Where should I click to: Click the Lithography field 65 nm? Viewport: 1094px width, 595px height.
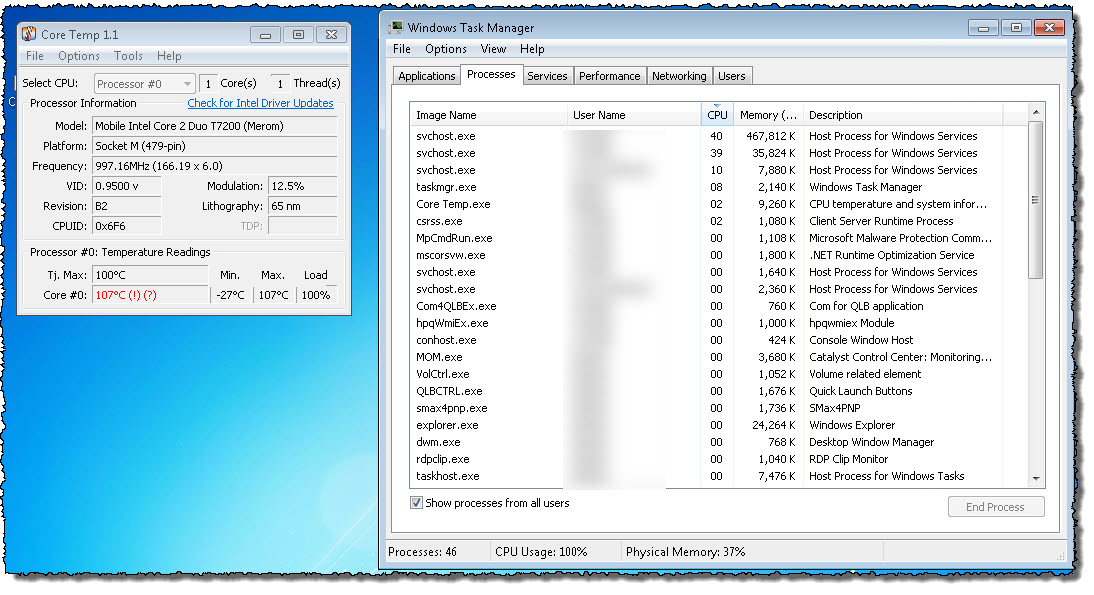(x=303, y=206)
